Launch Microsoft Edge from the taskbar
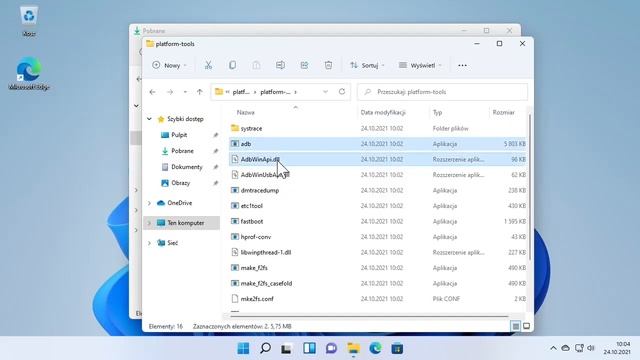 (x=376, y=348)
